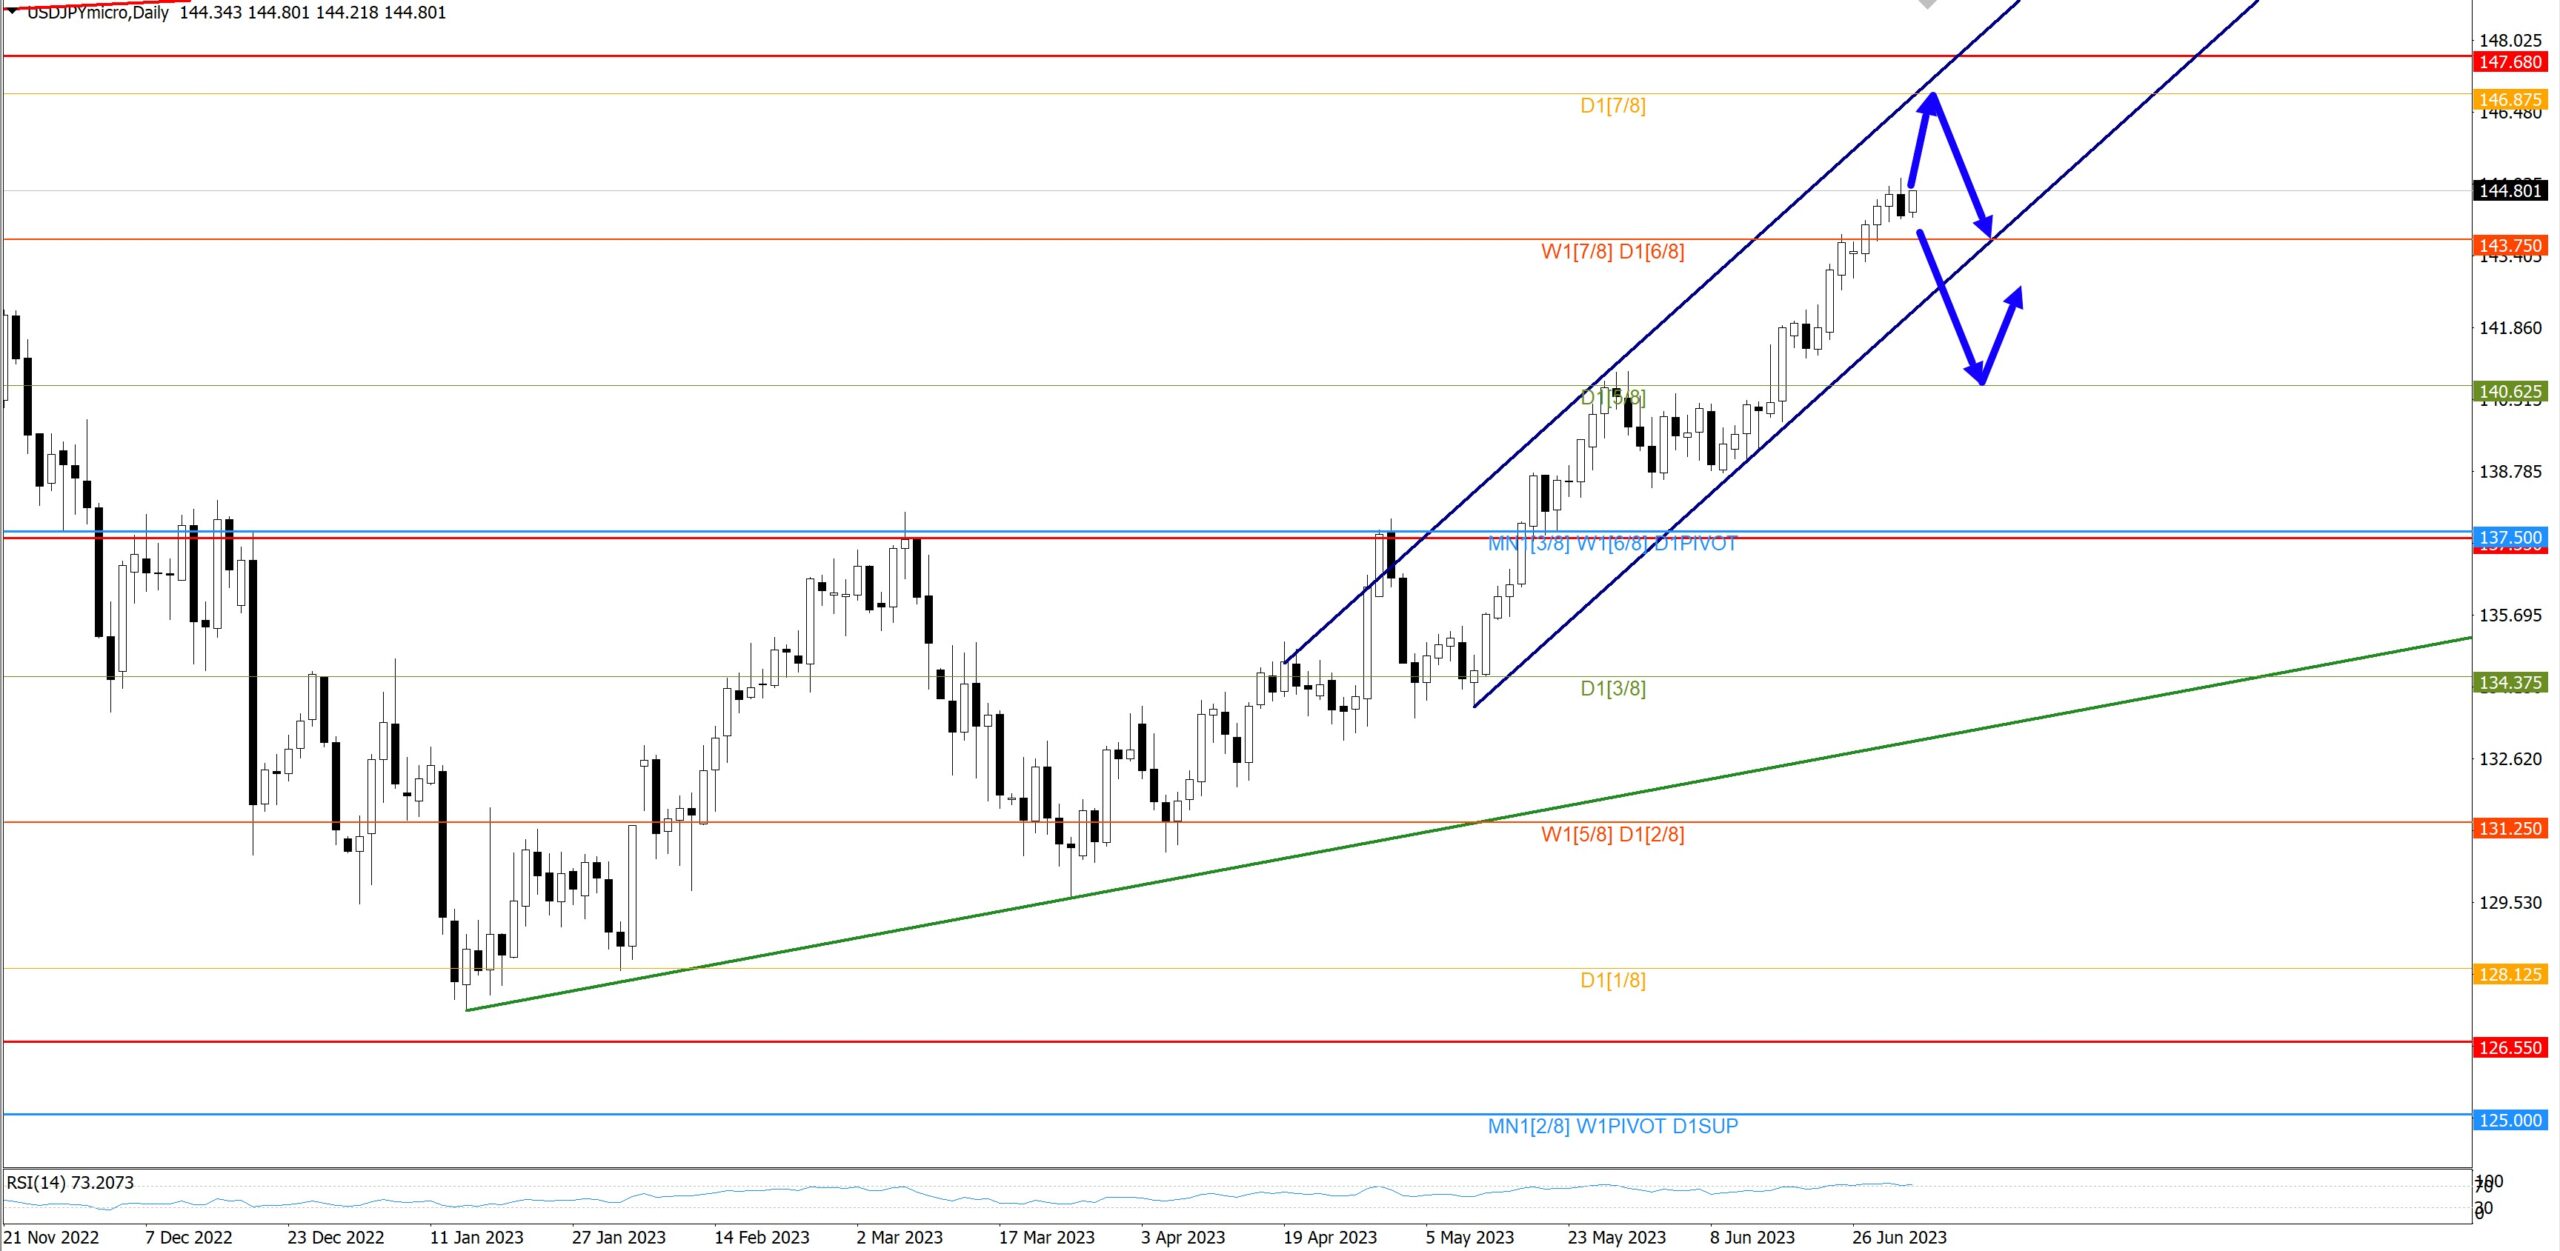The image size is (2560, 1251).
Task: Select the D1[3/8] text label
Action: 1612,688
